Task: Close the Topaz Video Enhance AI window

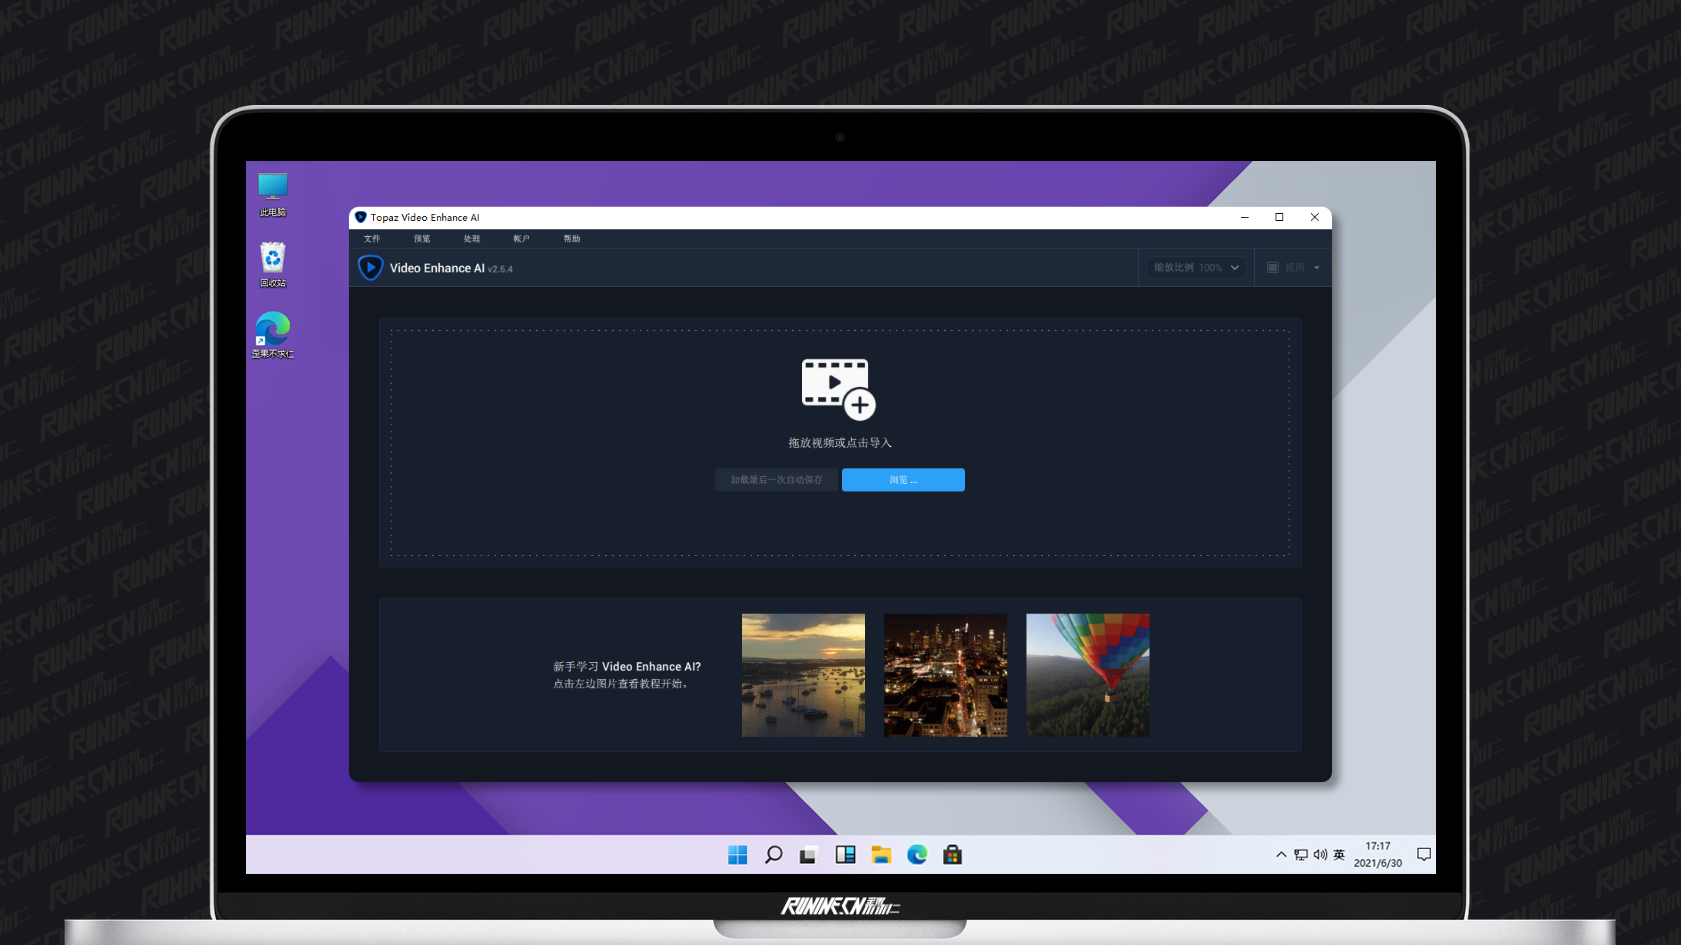Action: point(1314,217)
